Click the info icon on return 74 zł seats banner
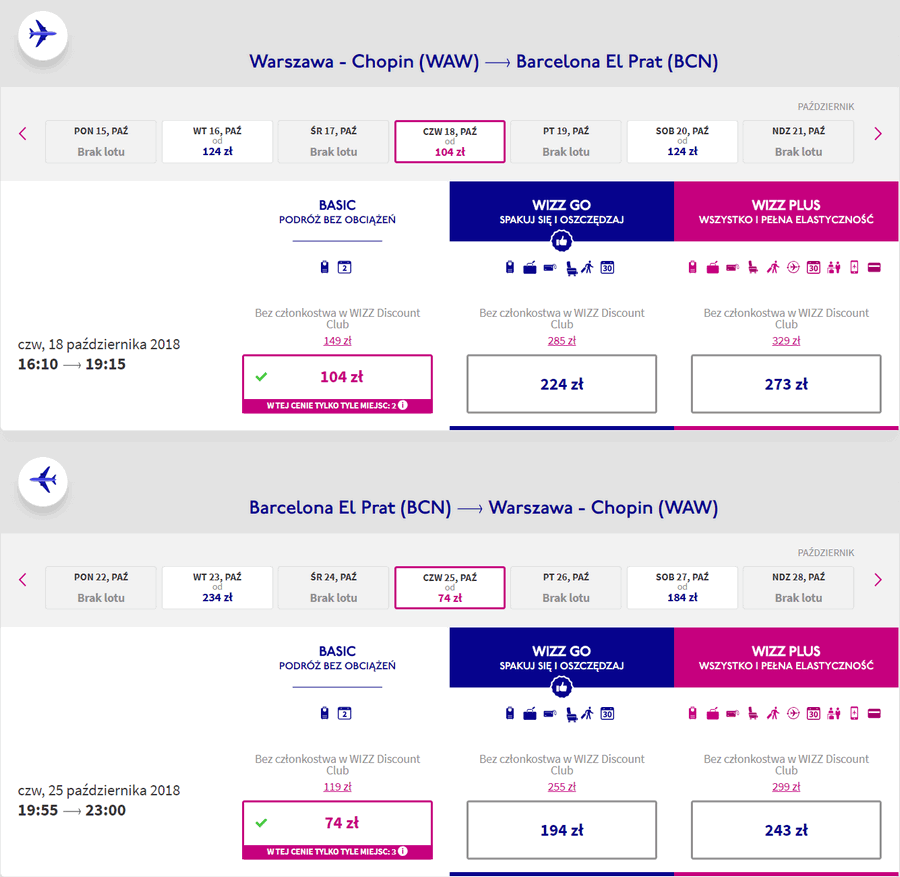900x877 pixels. click(403, 851)
